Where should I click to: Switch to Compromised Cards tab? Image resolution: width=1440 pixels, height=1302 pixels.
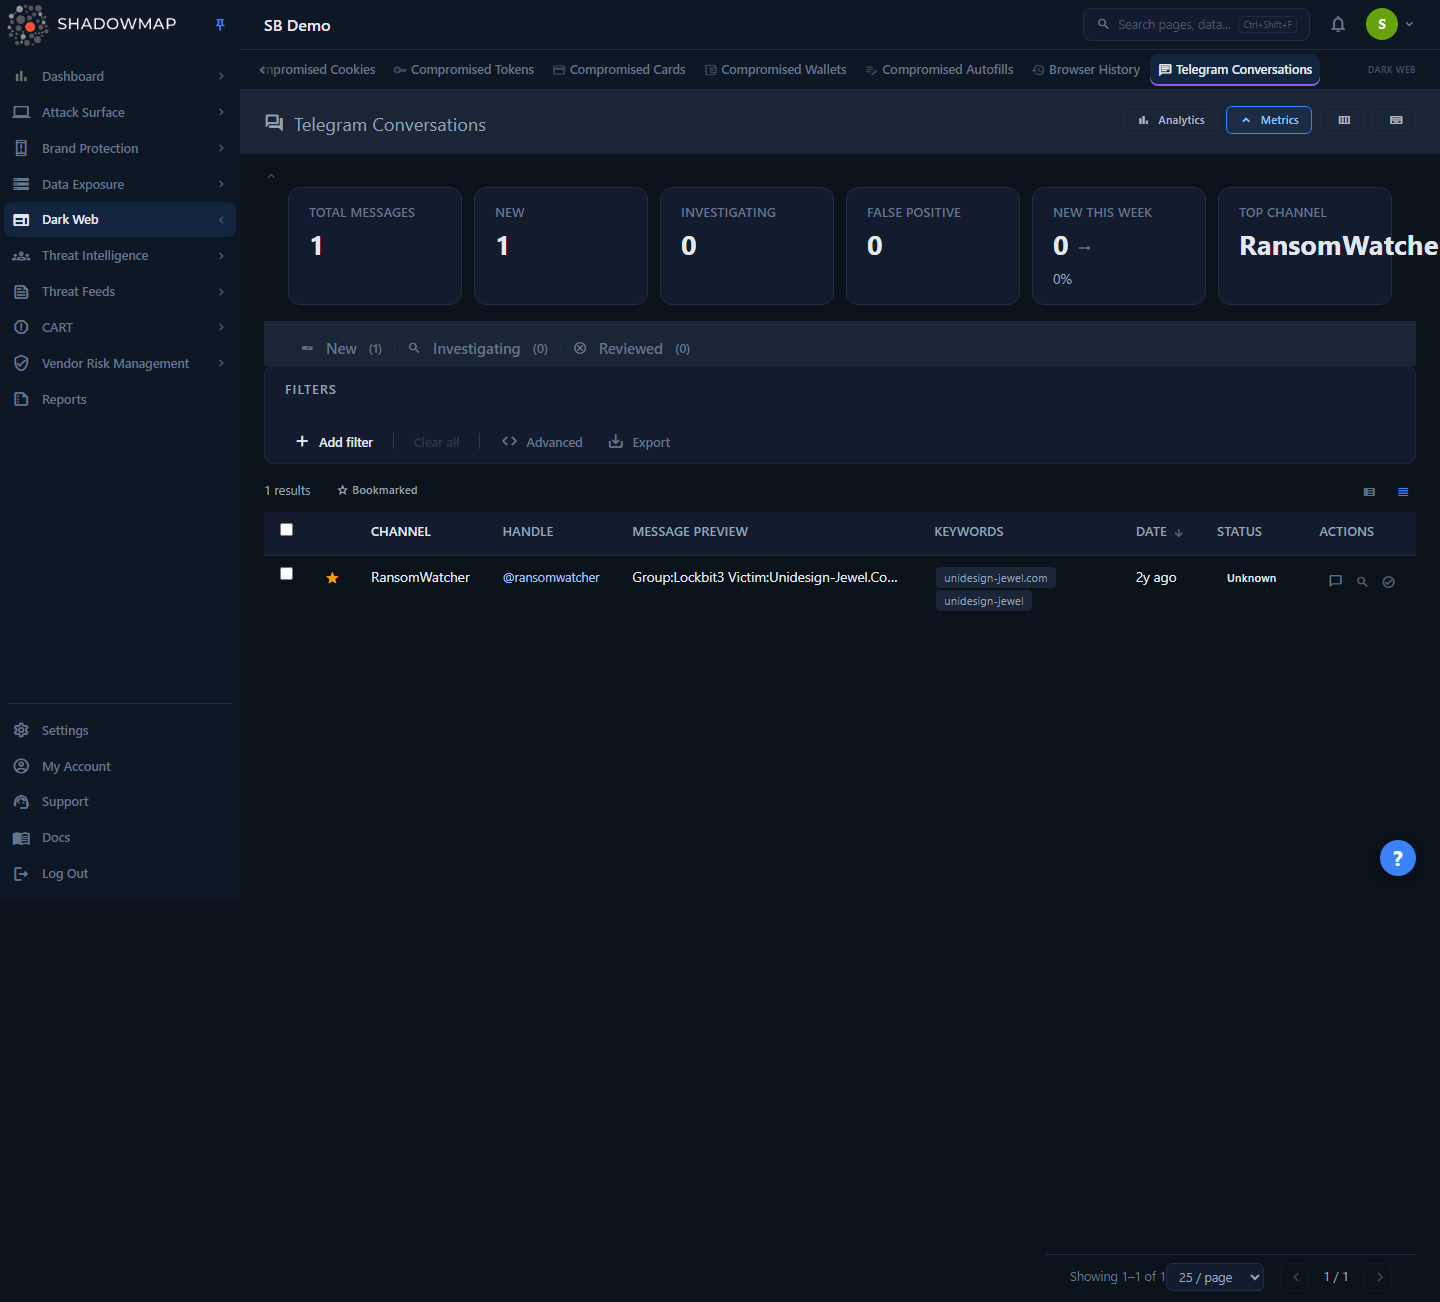[619, 70]
